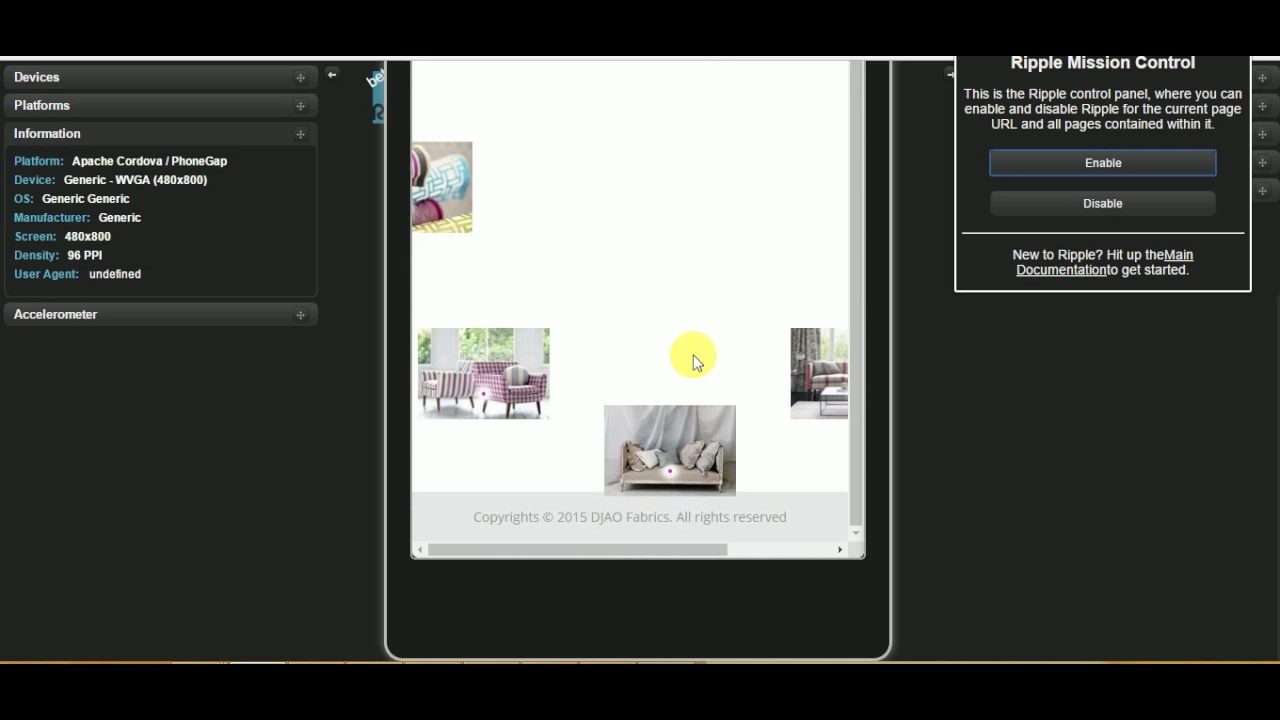Open the pink plaid armchairs thumbnail
This screenshot has height=720, width=1280.
pos(484,373)
